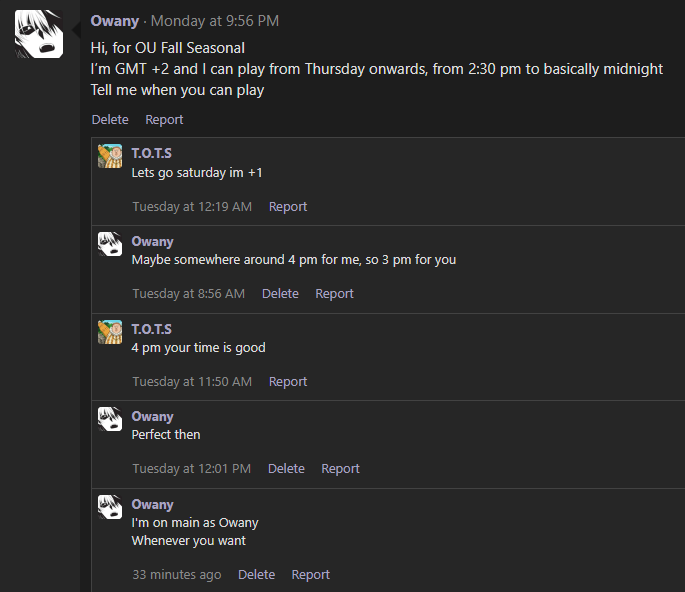Image resolution: width=685 pixels, height=592 pixels.
Task: Click the 'Monday at 9:56 PM' timestamp
Action: point(214,21)
